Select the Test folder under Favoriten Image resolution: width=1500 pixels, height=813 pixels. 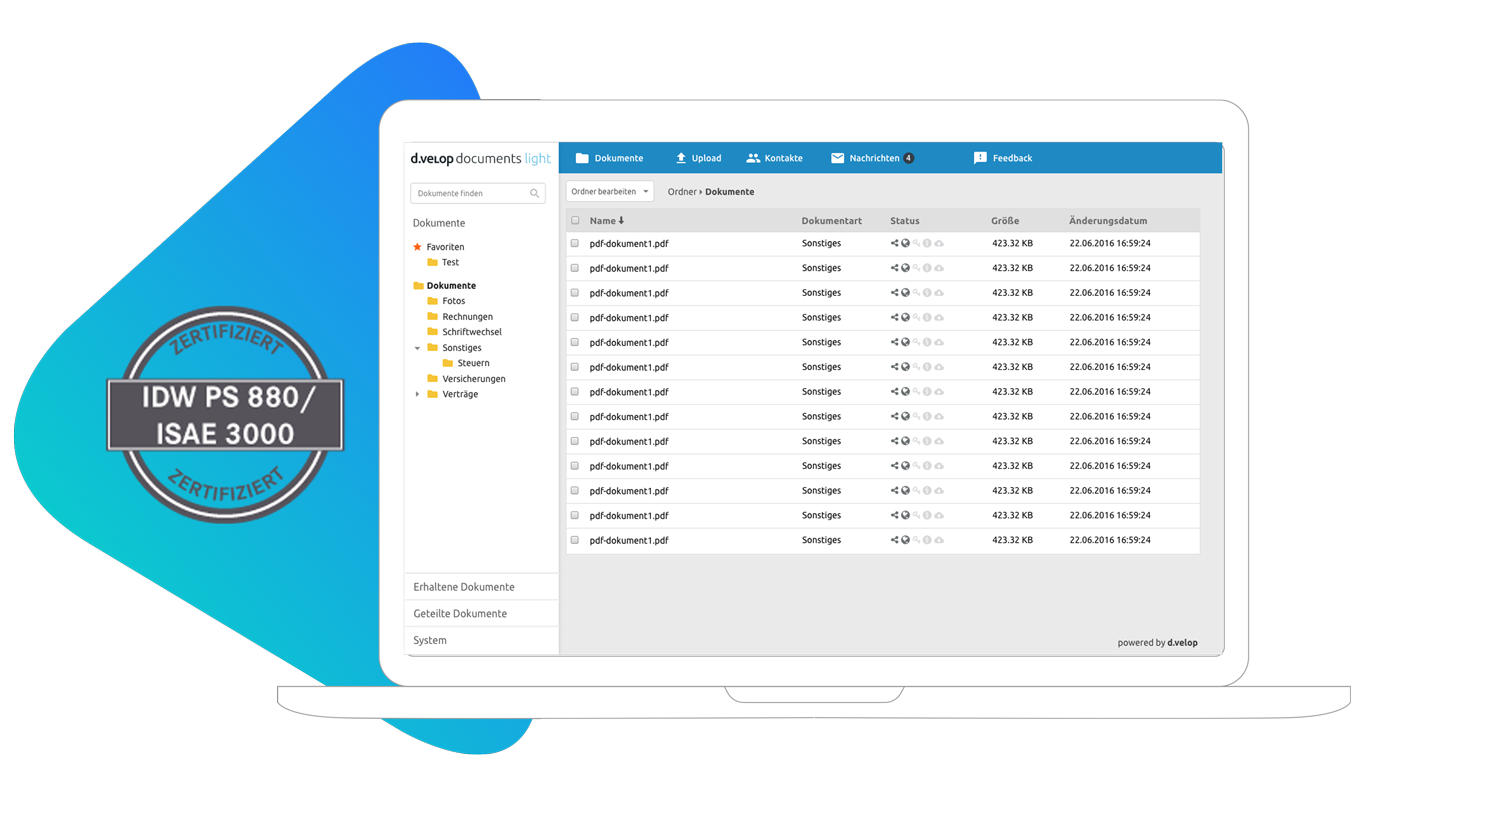pos(450,262)
